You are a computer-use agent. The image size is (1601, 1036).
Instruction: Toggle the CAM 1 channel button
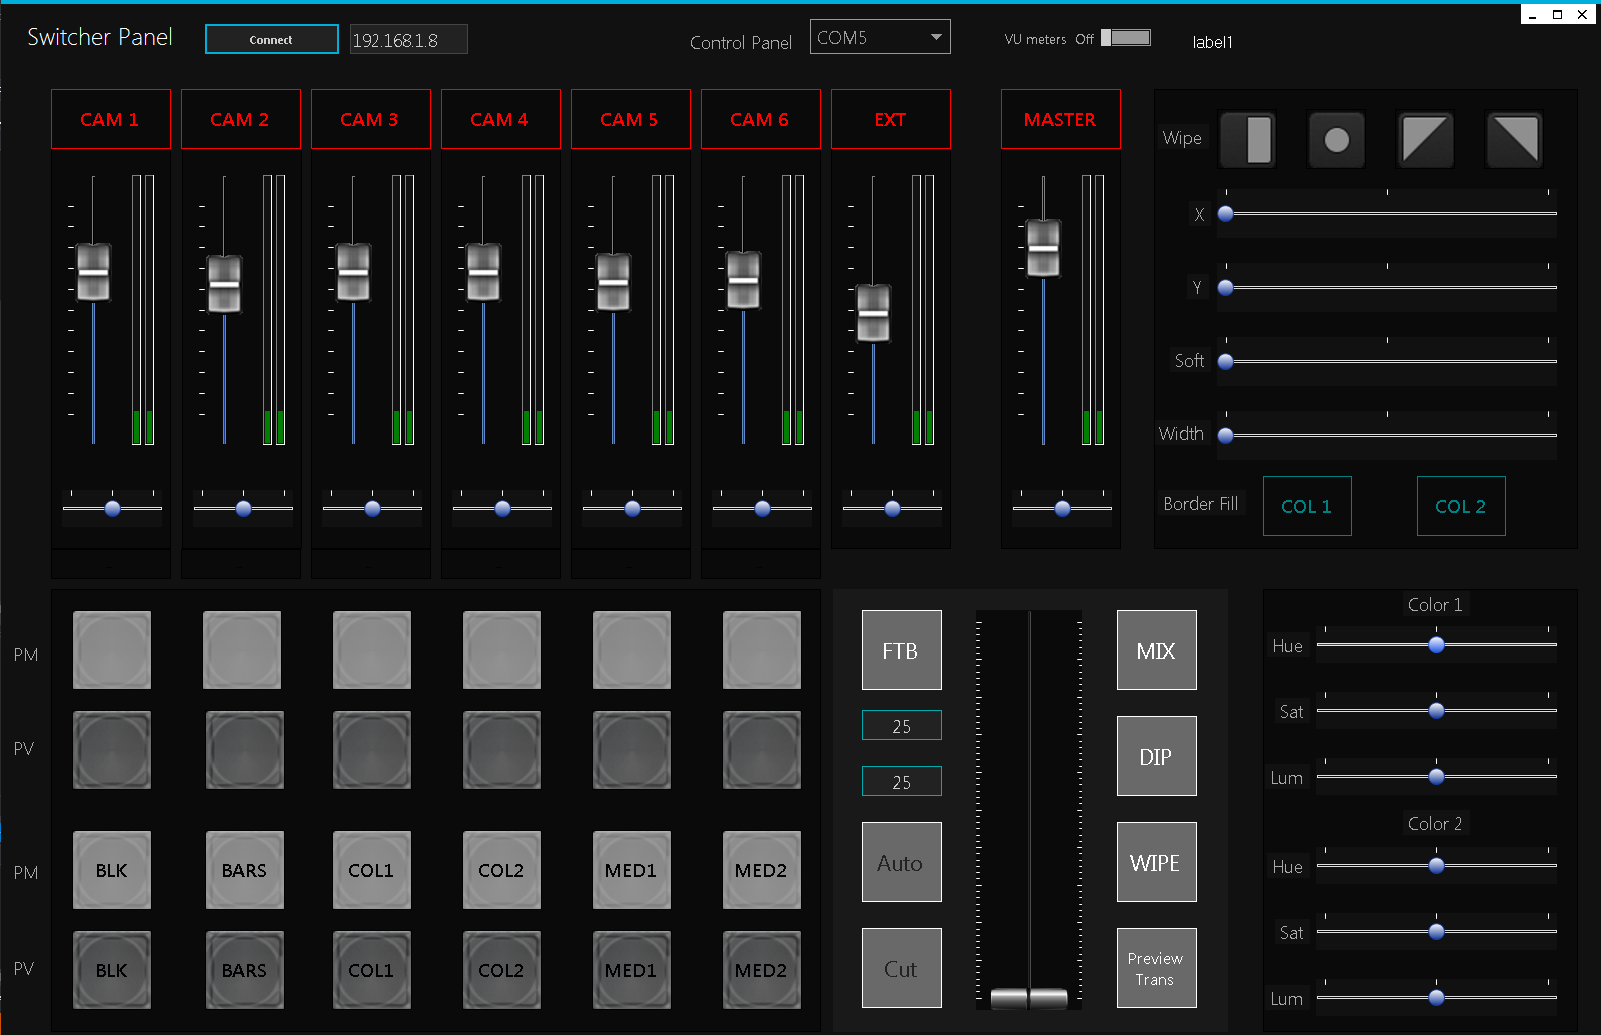(111, 119)
